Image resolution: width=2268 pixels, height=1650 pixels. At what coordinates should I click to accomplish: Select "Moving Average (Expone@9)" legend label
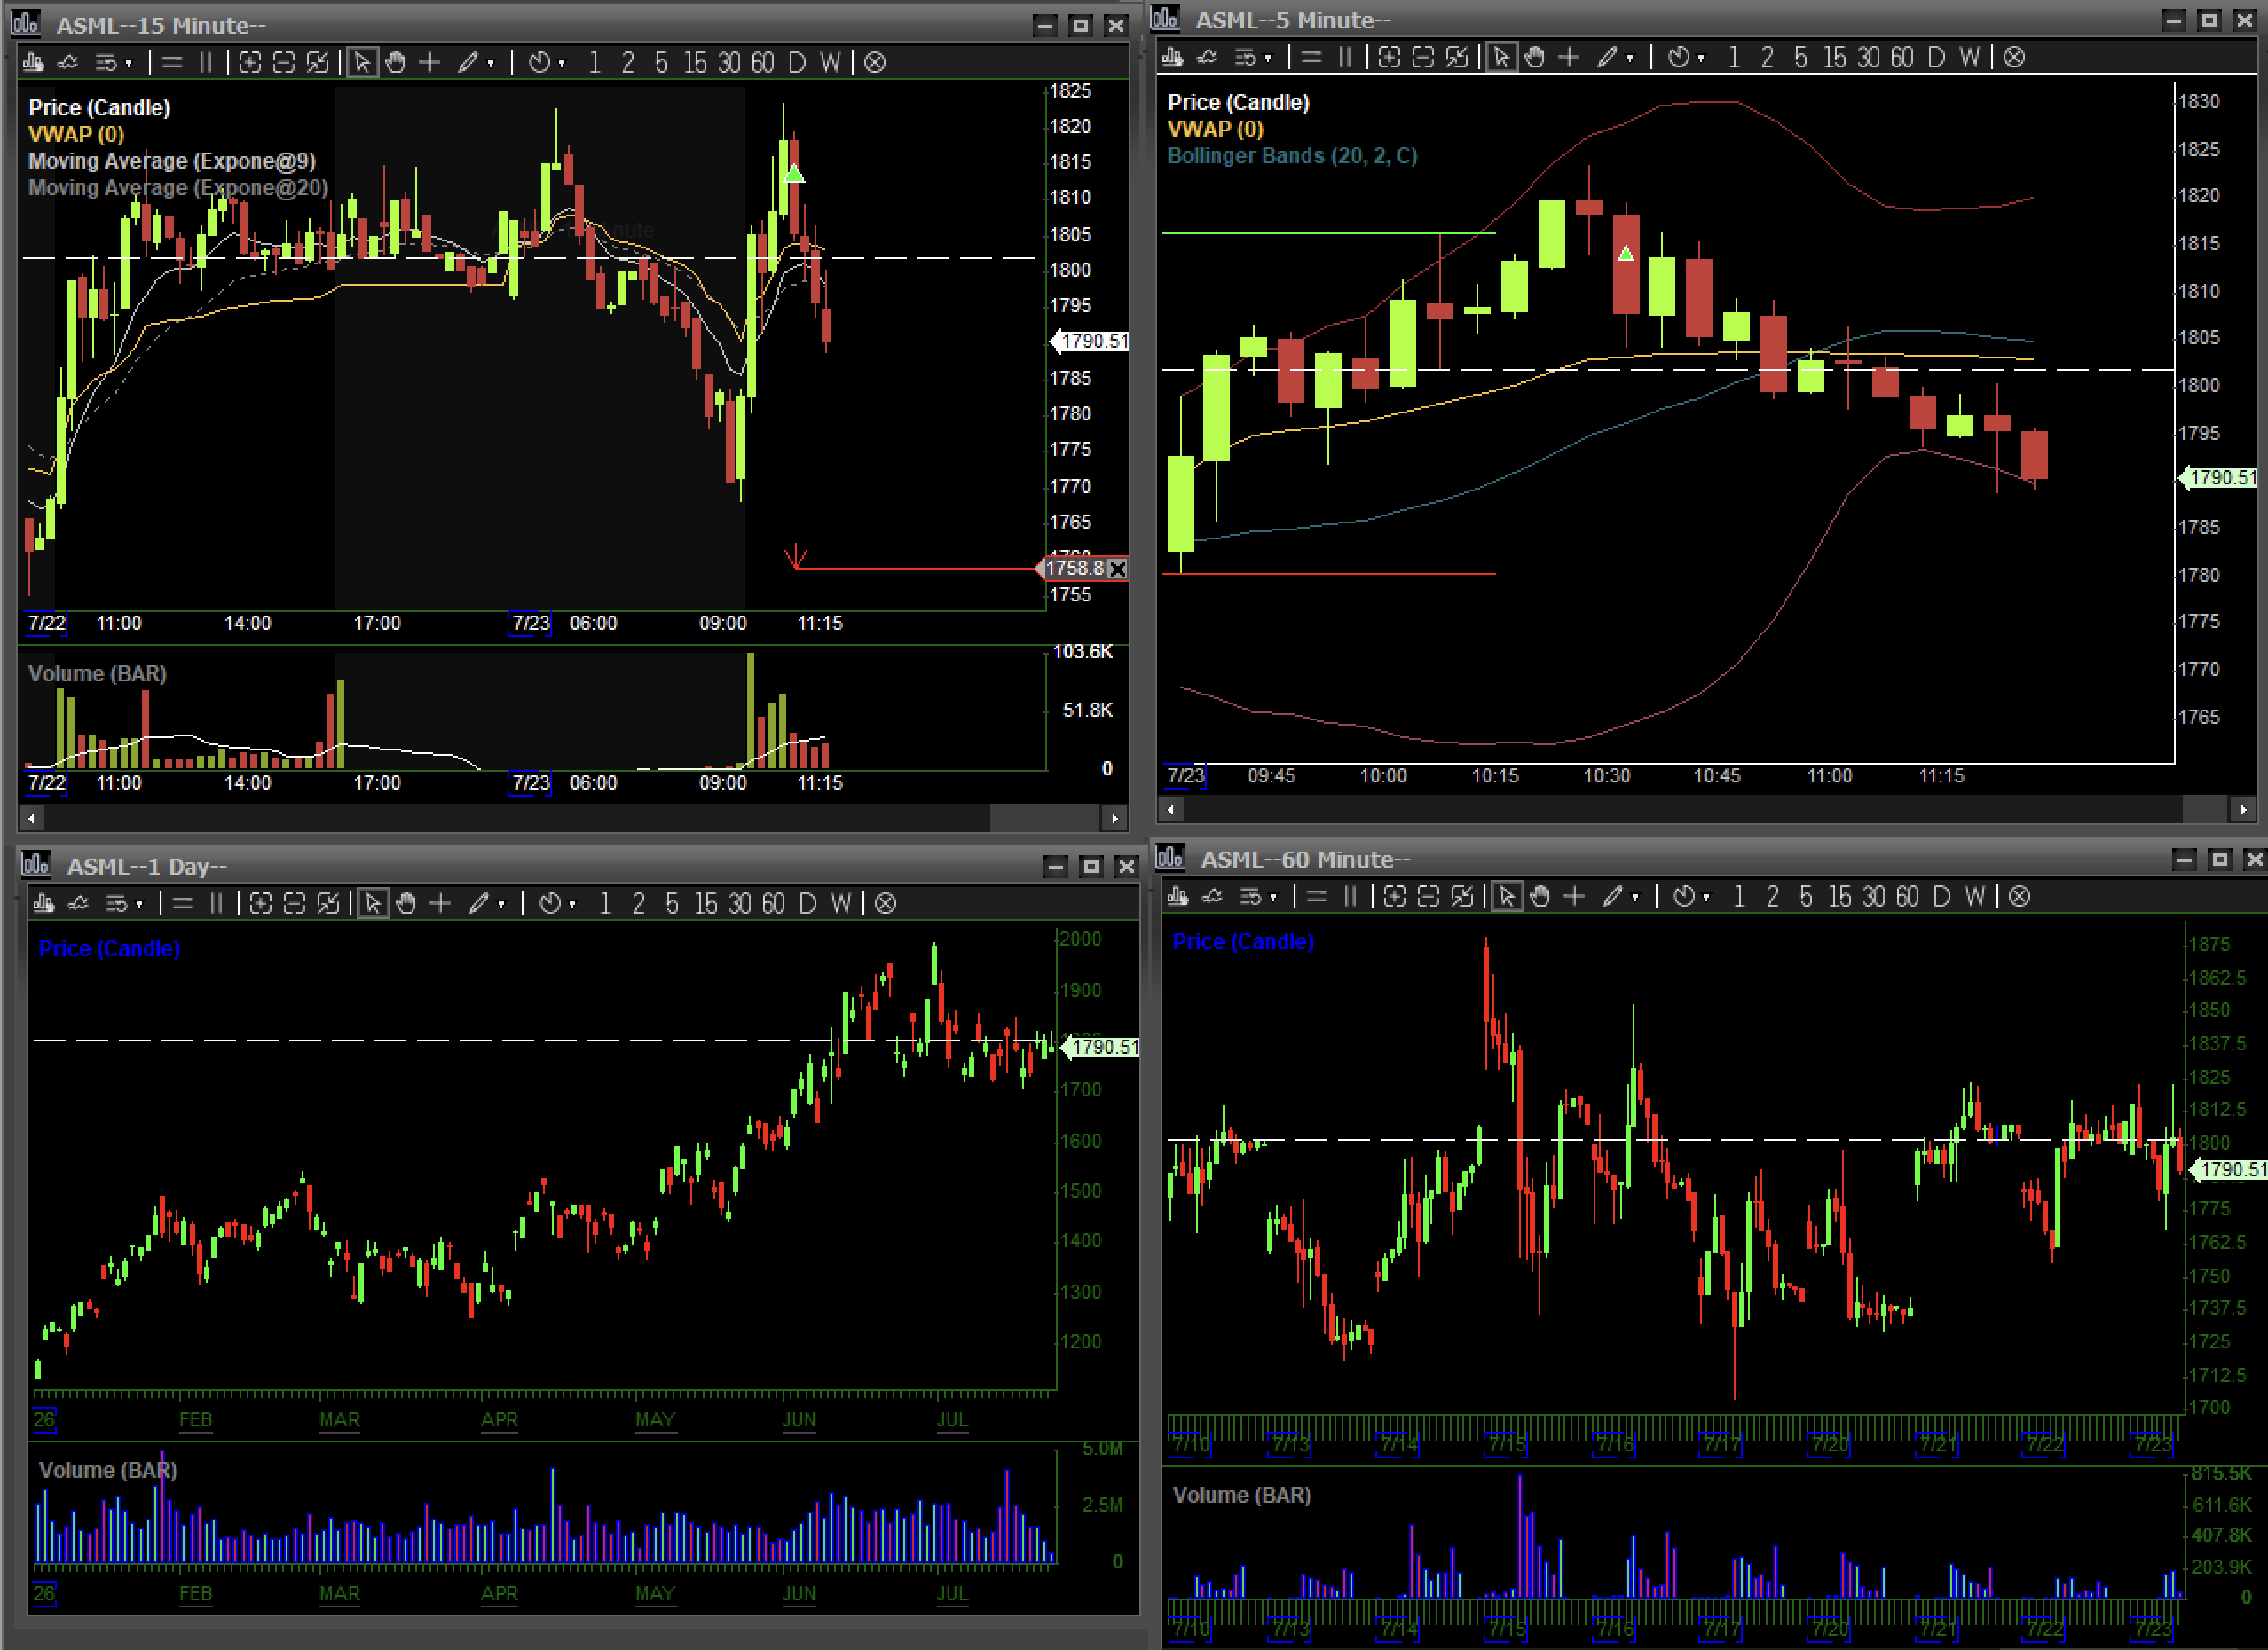[x=172, y=161]
